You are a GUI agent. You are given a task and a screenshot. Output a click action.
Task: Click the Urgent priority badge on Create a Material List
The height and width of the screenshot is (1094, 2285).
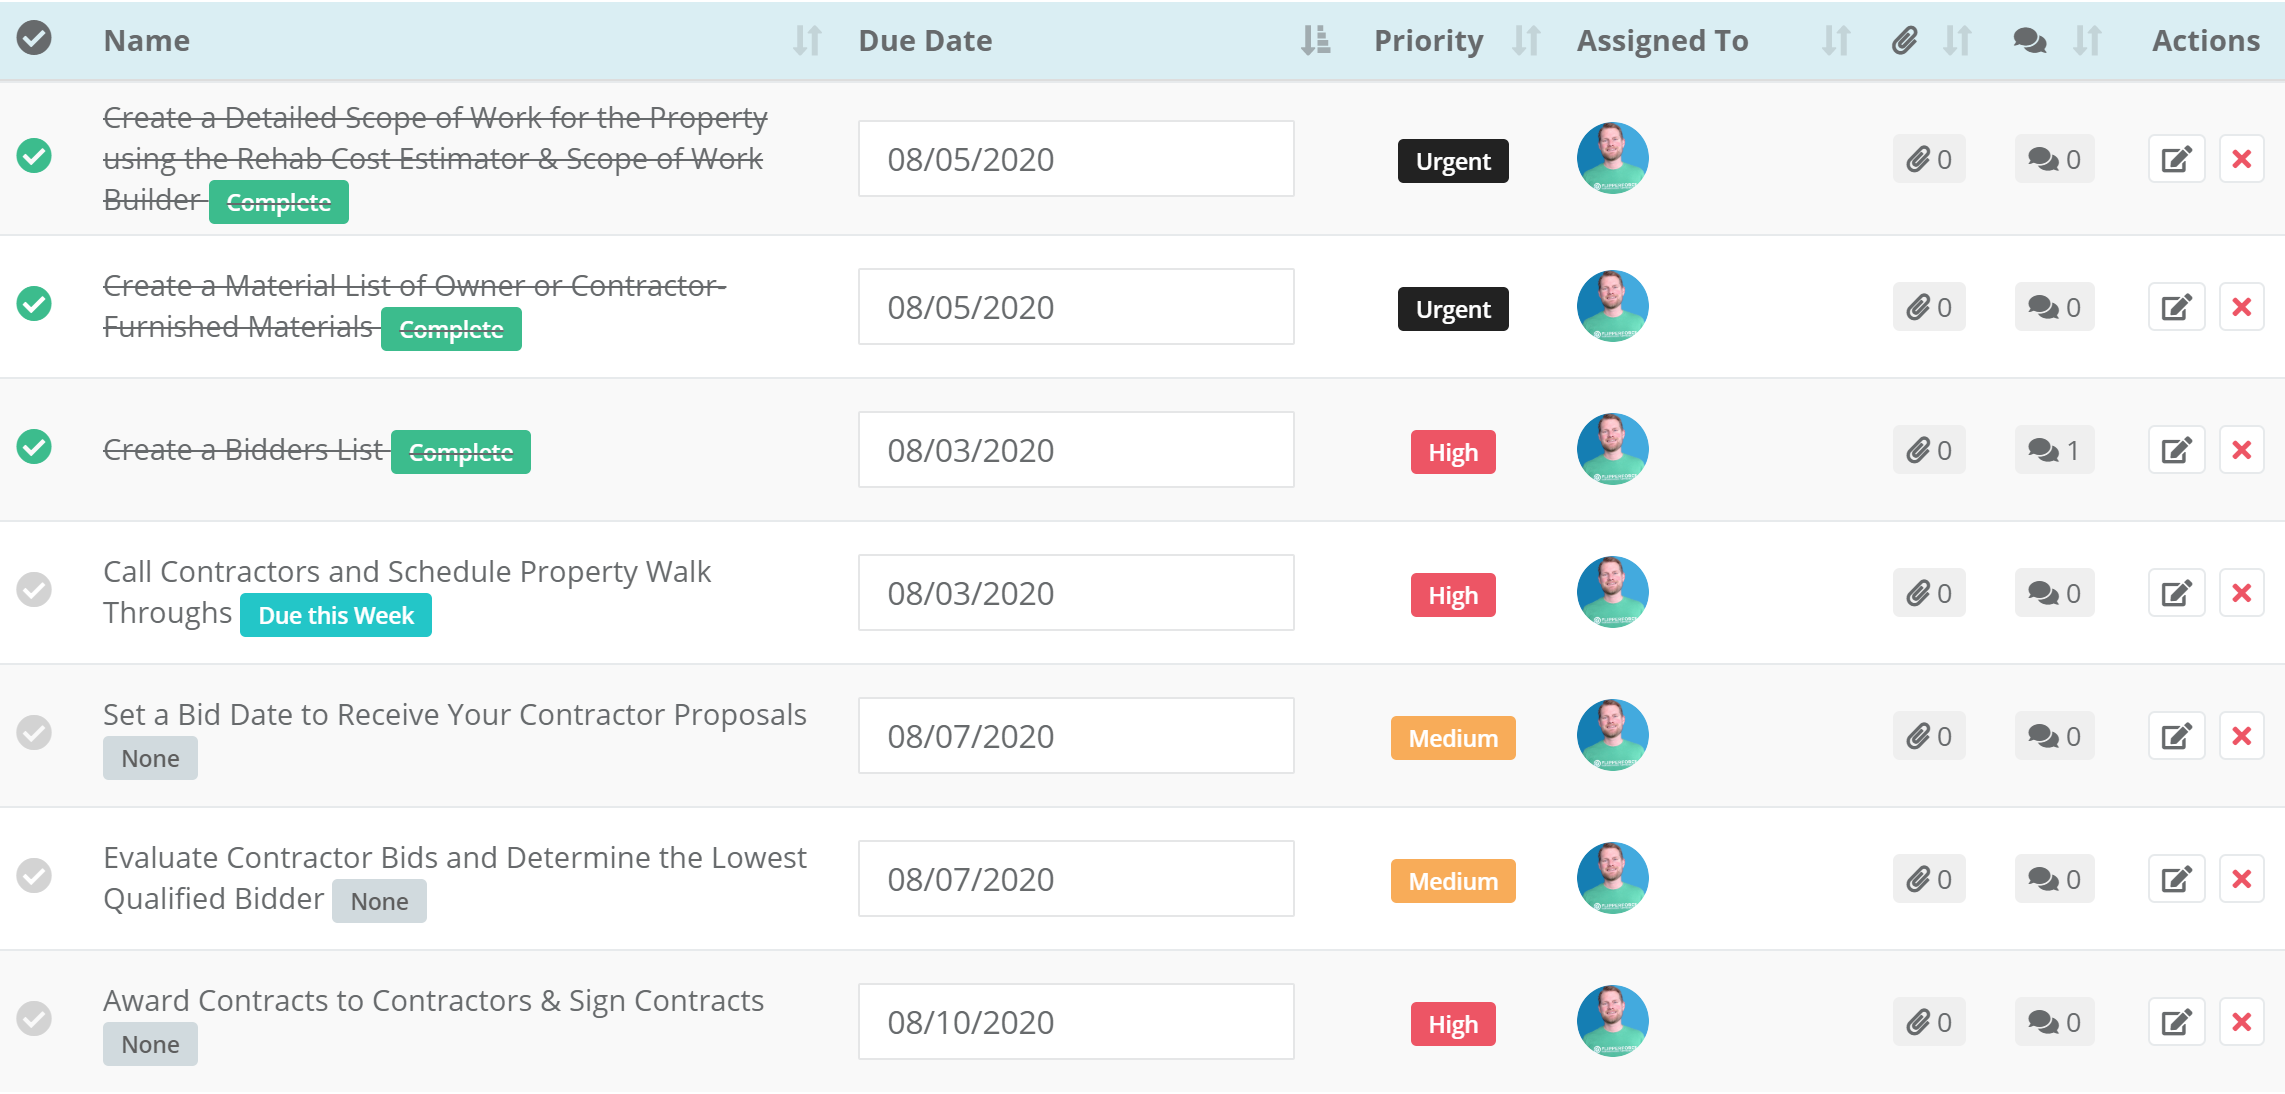click(1452, 308)
